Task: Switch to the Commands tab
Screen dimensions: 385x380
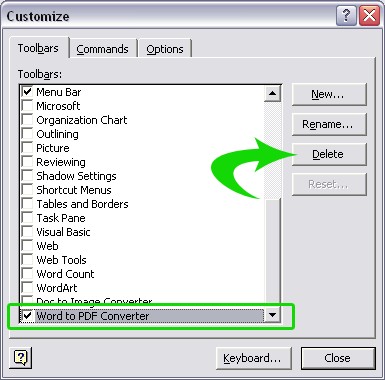Action: point(102,49)
